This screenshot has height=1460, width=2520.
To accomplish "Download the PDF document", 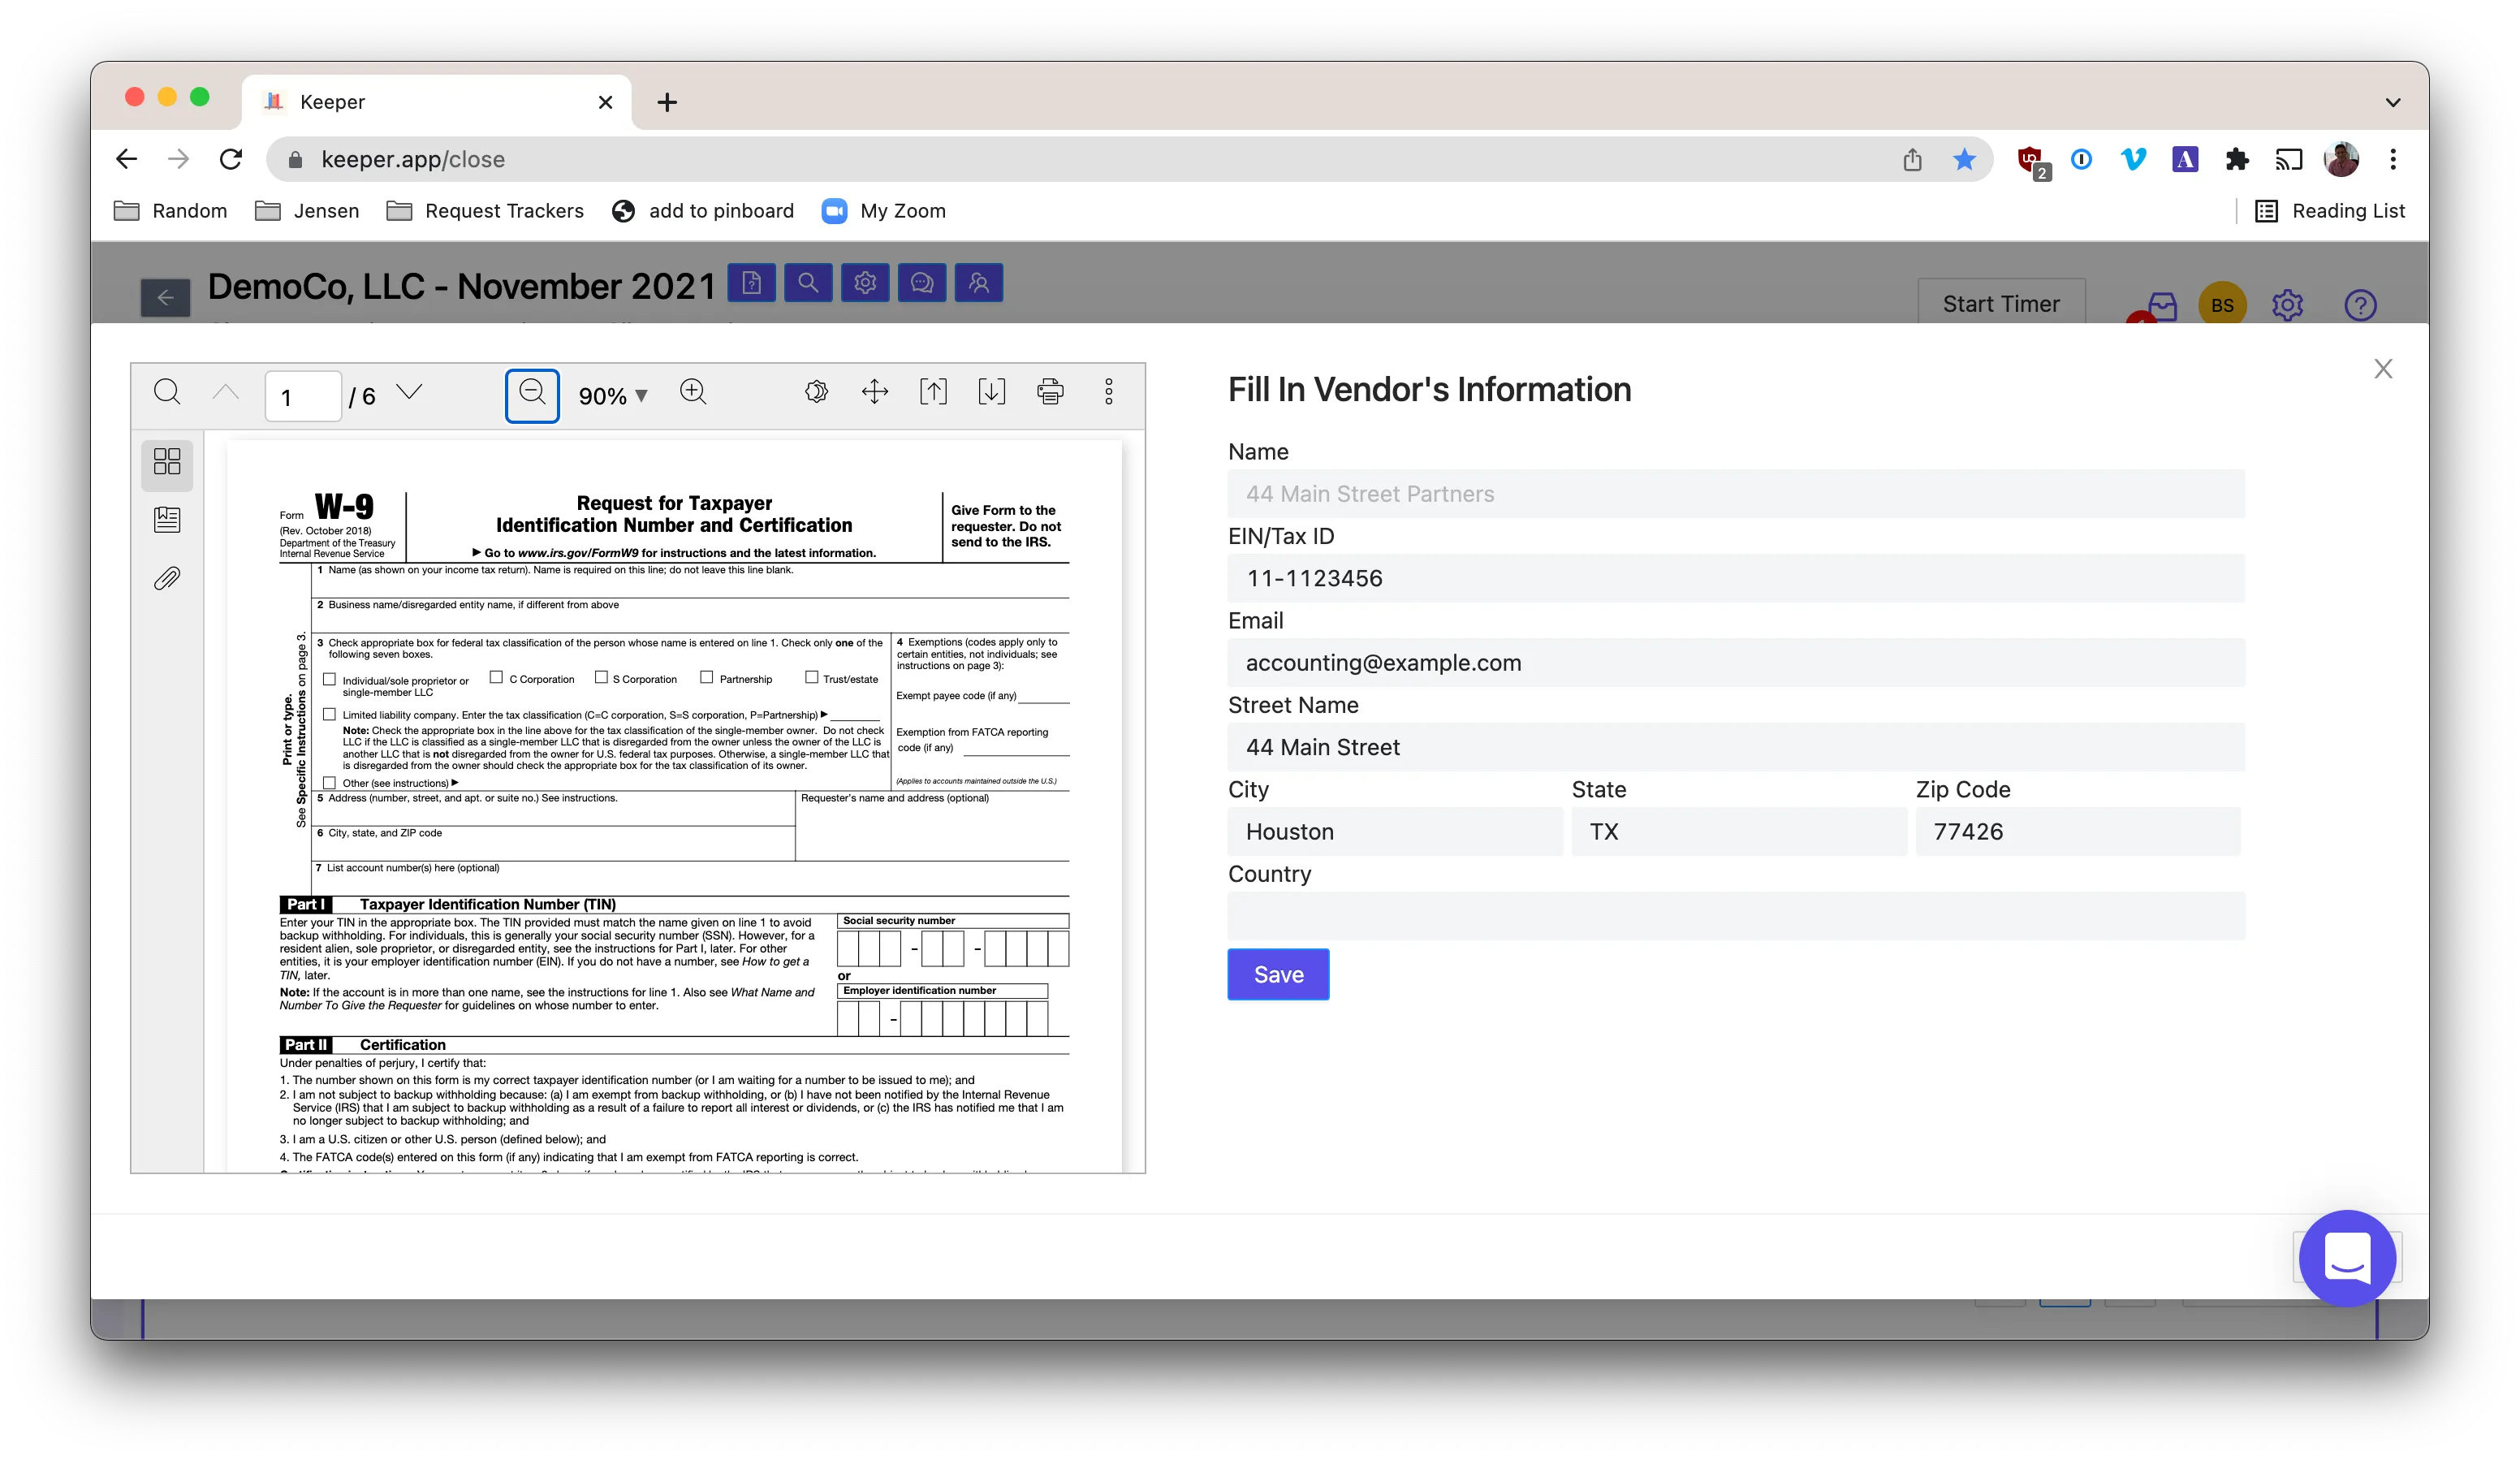I will coord(991,392).
